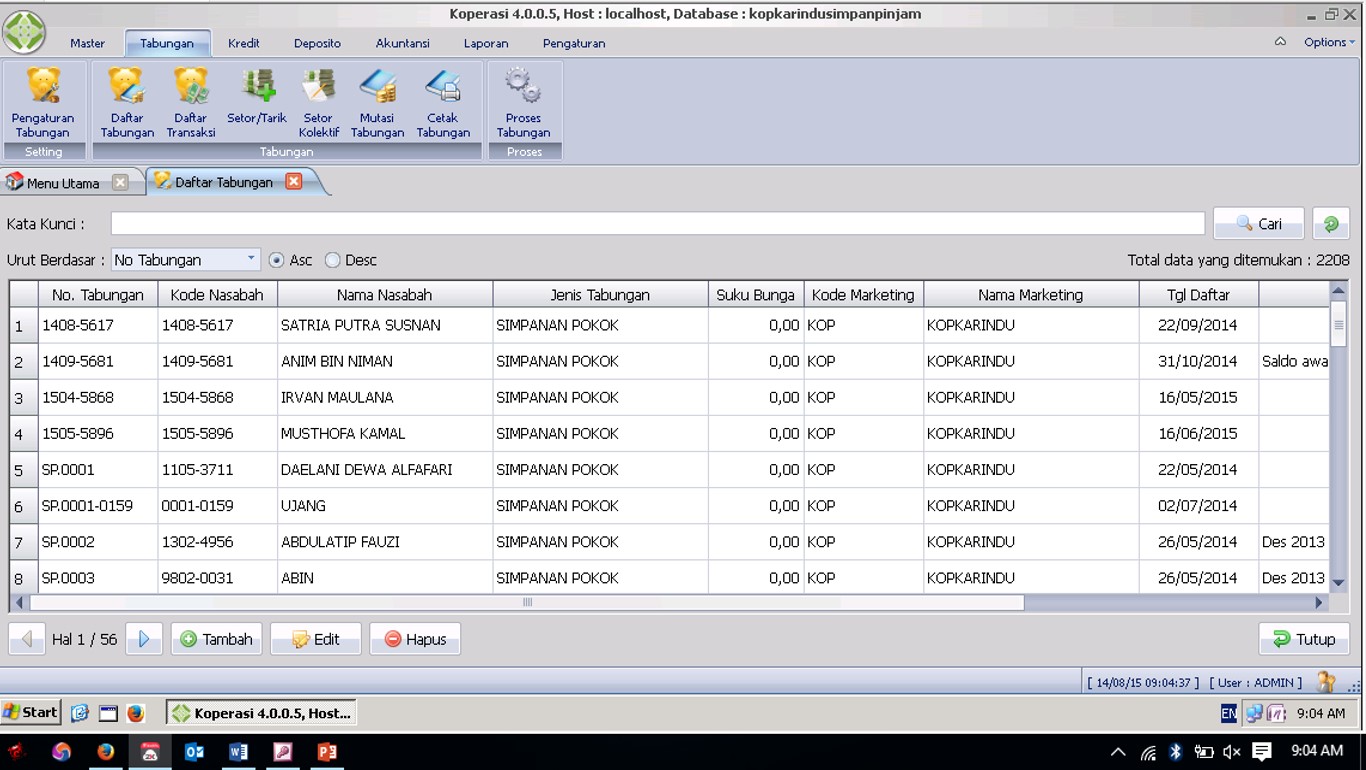Select the IRVAN MAULANA row

tap(670, 397)
